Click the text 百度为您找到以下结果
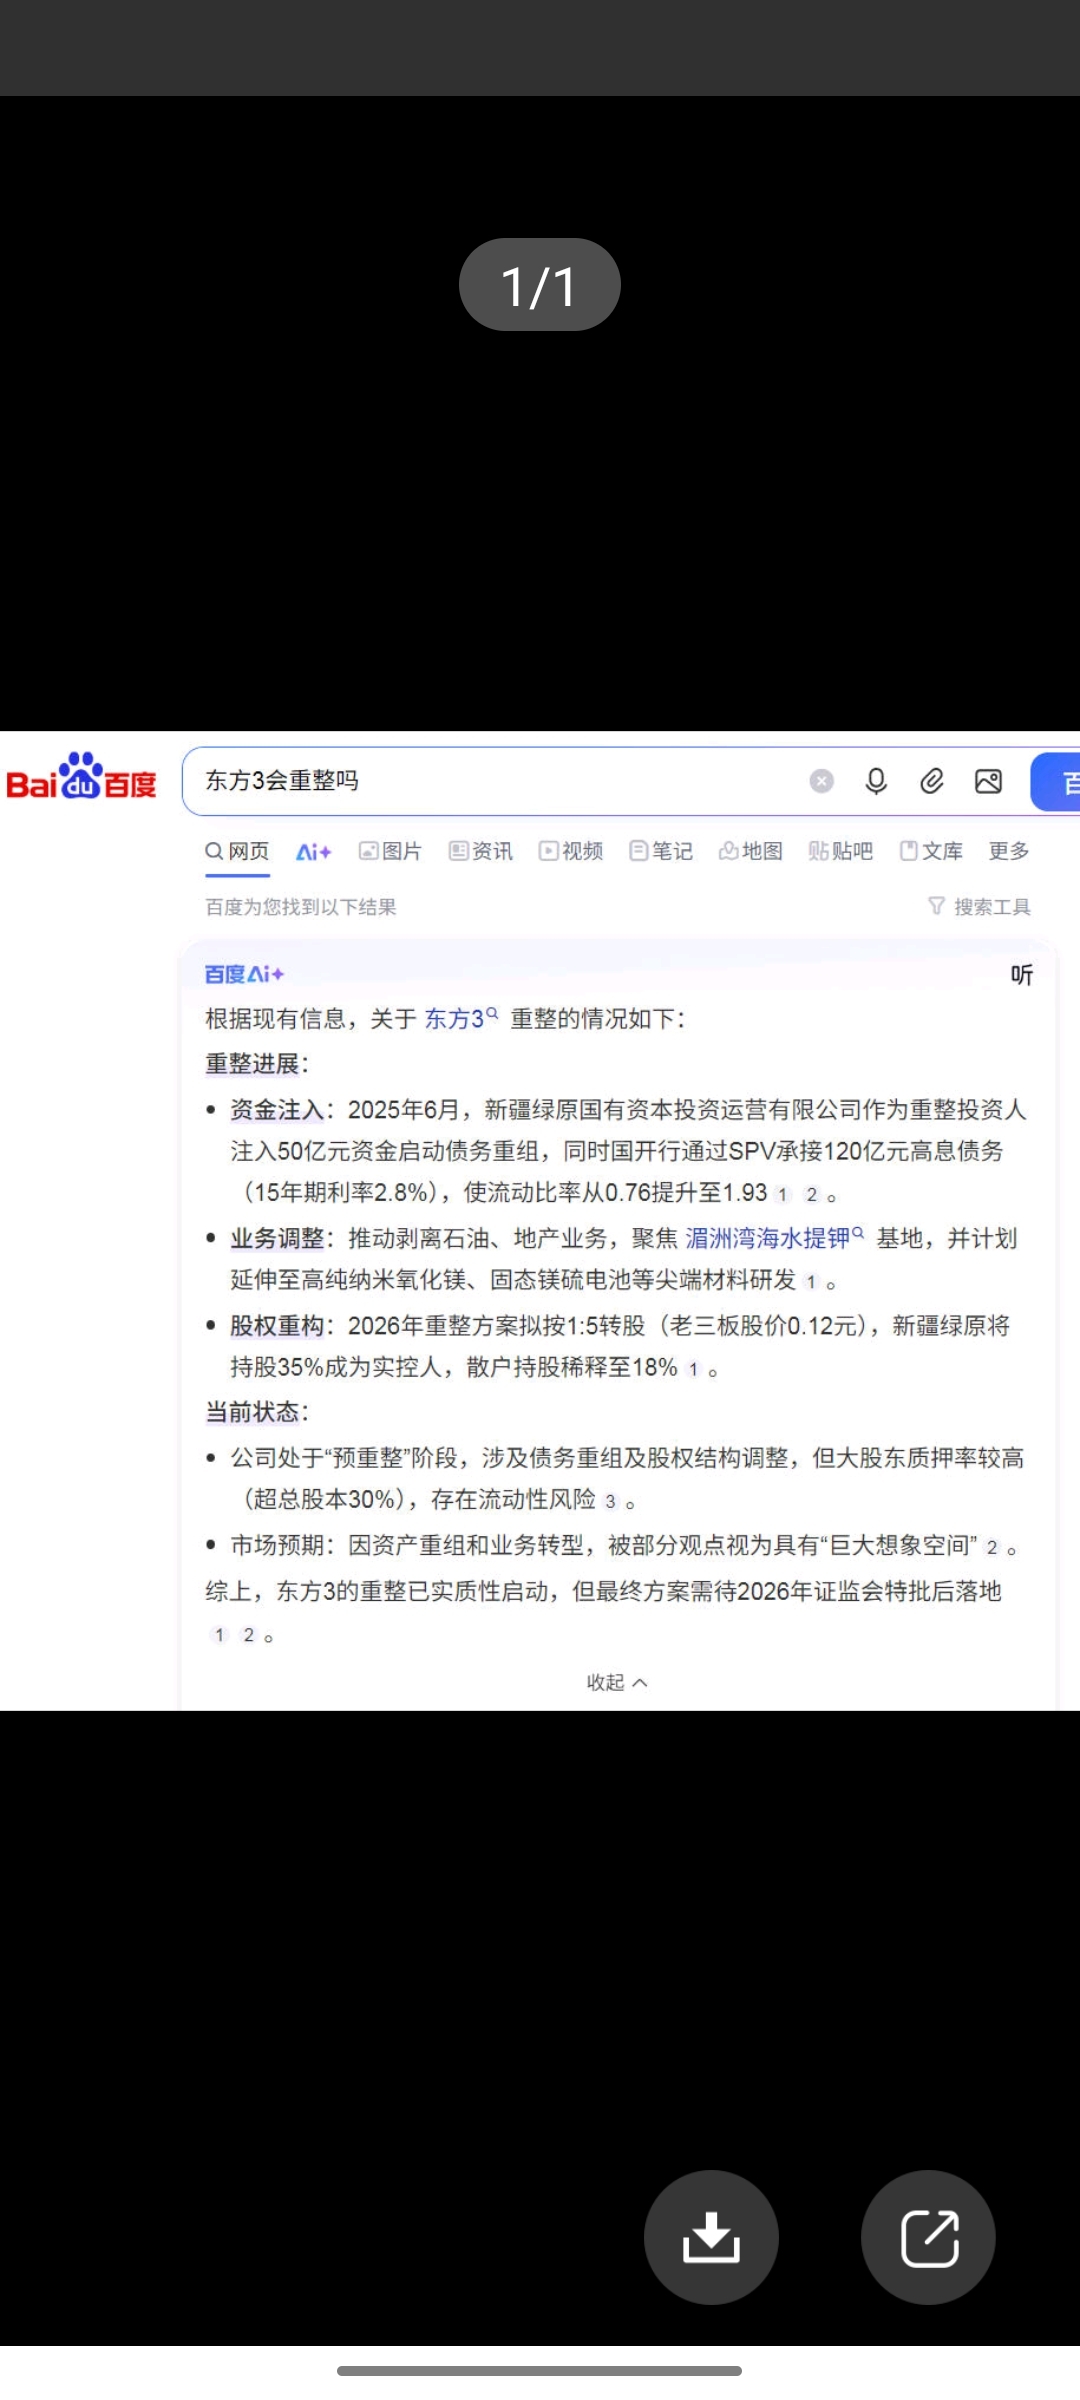This screenshot has width=1080, height=2400. (x=301, y=907)
